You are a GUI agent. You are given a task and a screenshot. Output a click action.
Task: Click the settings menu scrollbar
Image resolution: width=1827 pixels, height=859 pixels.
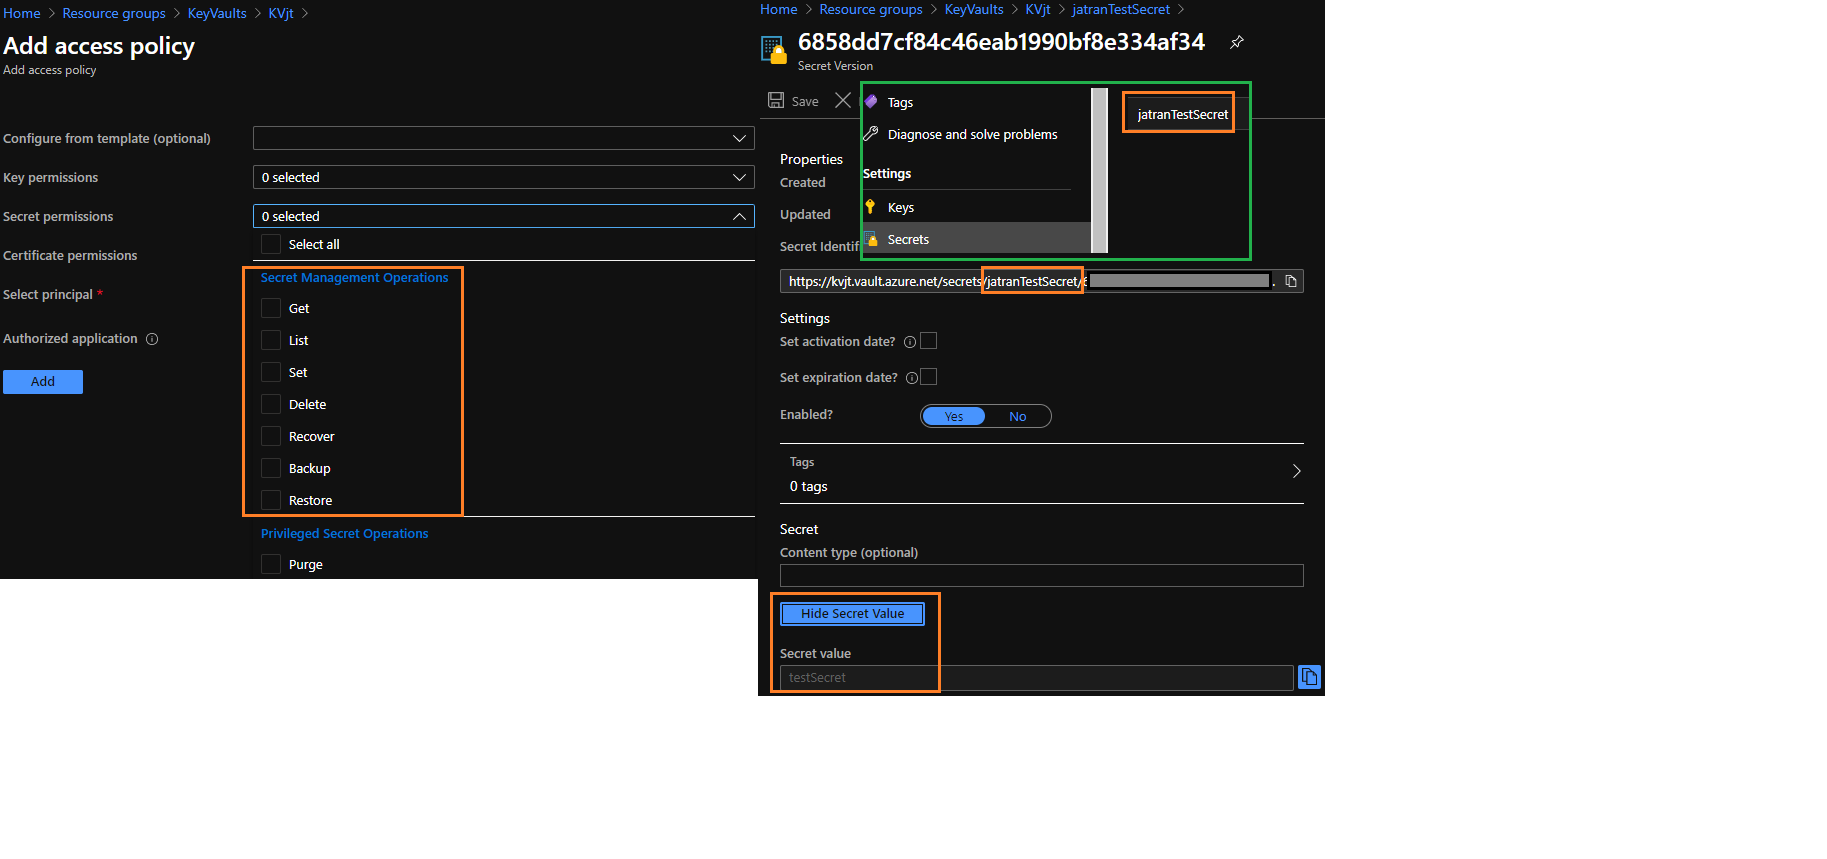click(x=1100, y=170)
